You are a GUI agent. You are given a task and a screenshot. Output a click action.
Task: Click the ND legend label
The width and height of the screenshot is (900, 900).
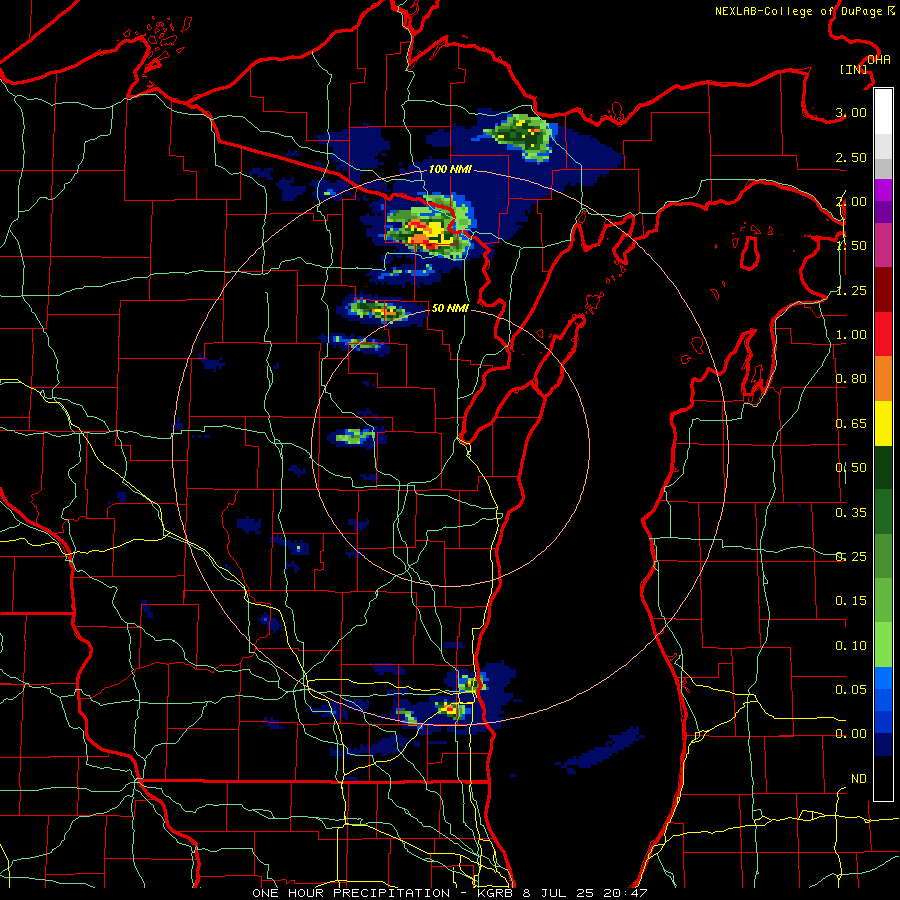tap(859, 779)
